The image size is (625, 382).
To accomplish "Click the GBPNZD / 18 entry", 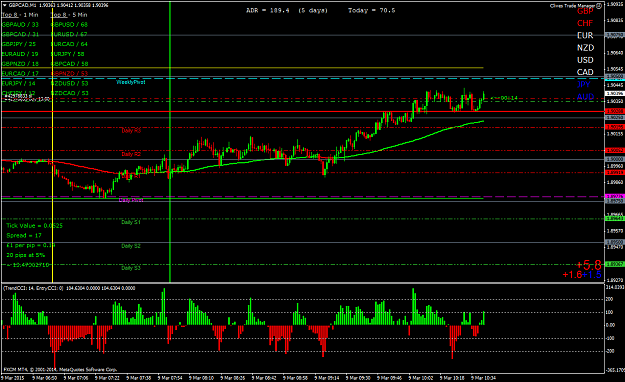I will pyautogui.click(x=20, y=64).
